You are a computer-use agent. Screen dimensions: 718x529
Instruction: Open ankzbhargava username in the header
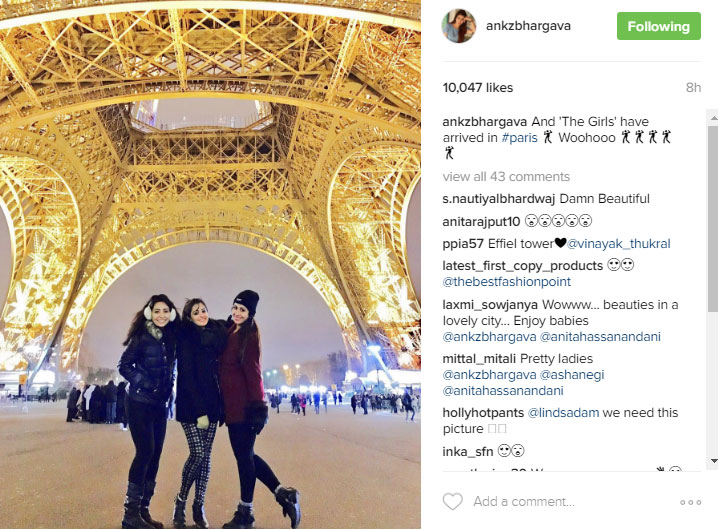[x=528, y=26]
